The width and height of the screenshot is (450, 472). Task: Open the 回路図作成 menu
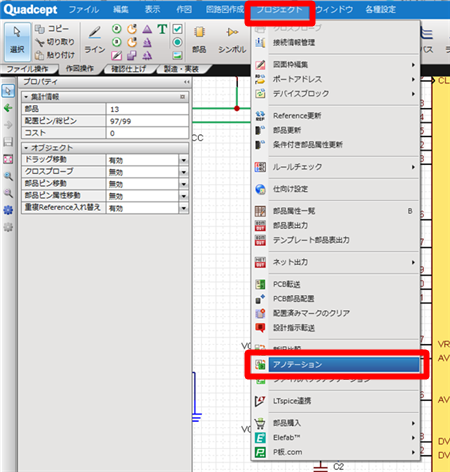click(225, 10)
